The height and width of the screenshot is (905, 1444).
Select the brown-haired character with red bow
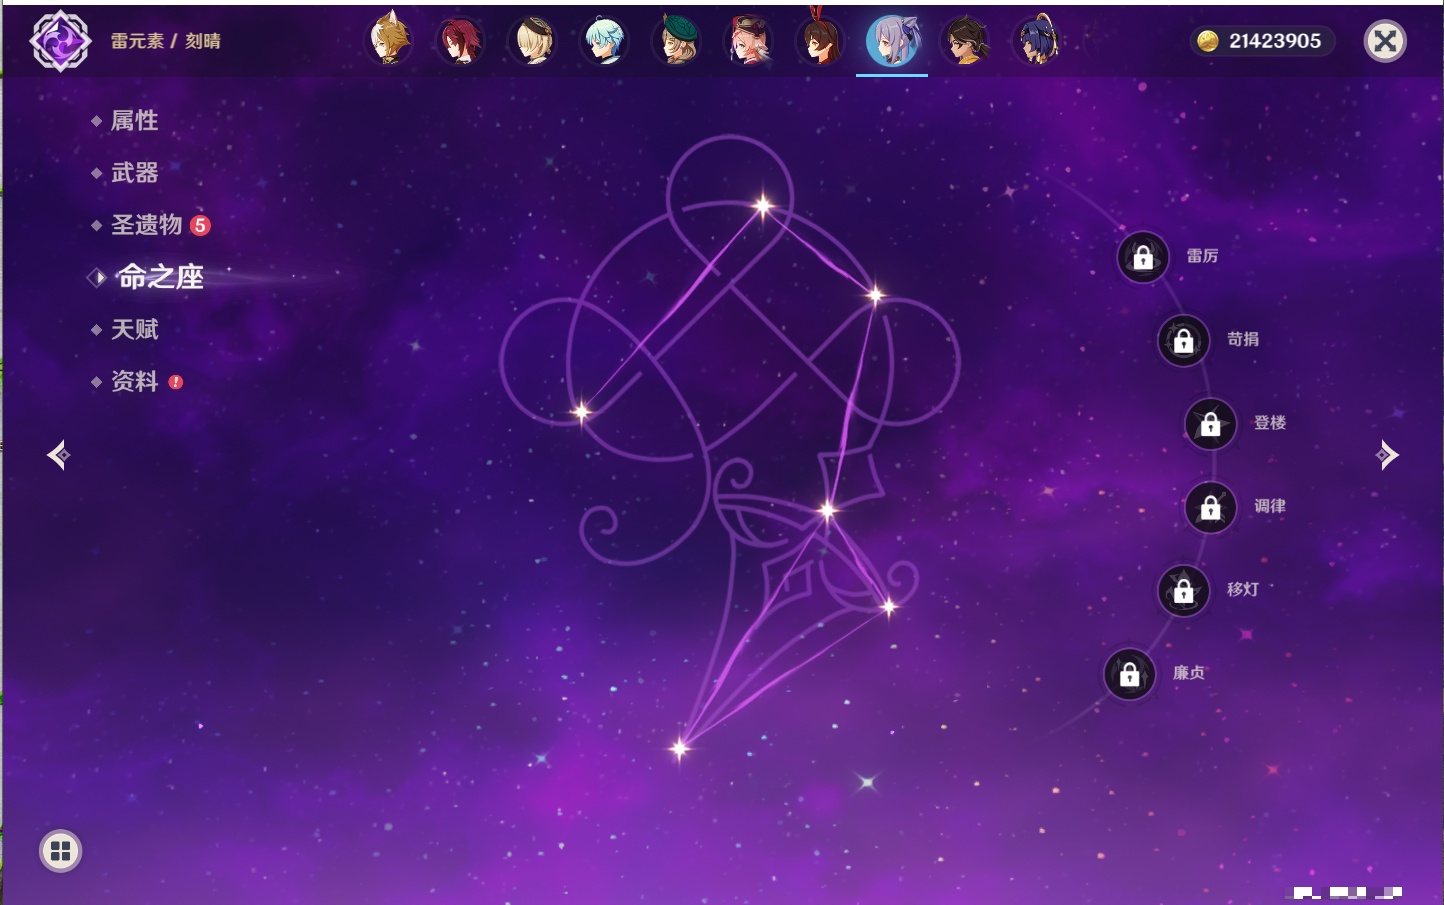click(820, 39)
